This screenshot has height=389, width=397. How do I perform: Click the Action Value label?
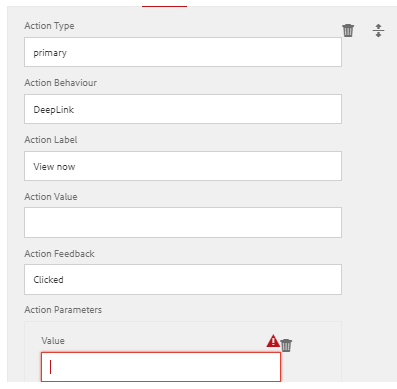[x=51, y=197]
